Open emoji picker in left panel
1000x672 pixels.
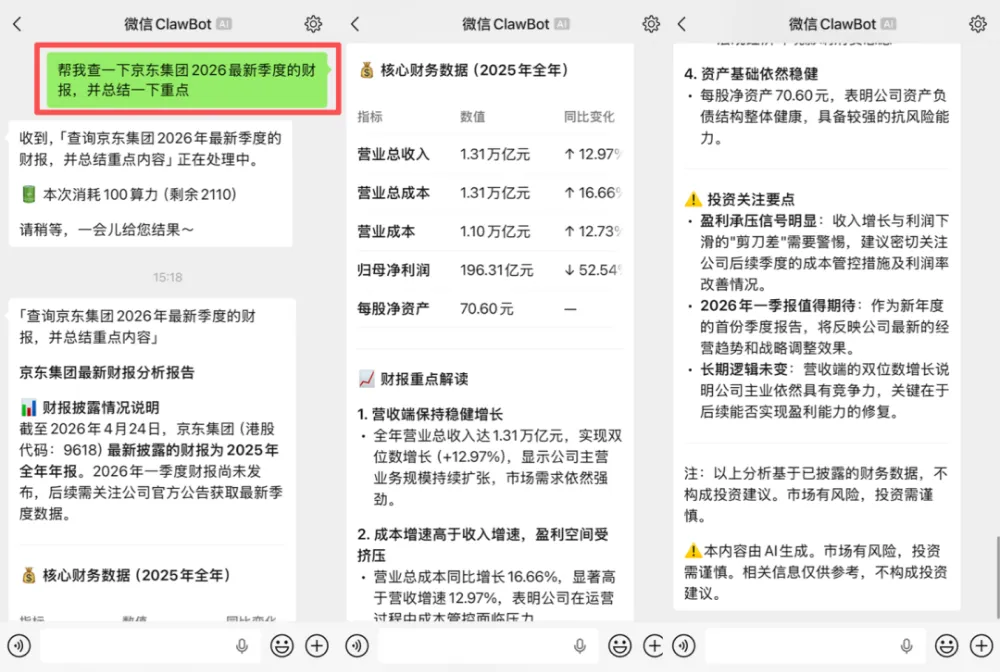click(282, 646)
